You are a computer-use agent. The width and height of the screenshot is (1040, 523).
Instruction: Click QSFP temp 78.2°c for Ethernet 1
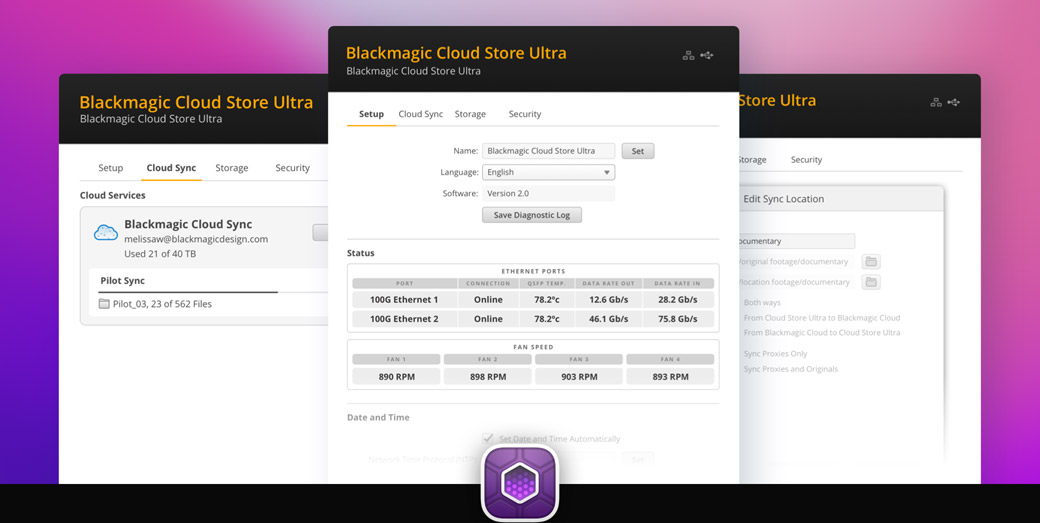[x=547, y=300]
